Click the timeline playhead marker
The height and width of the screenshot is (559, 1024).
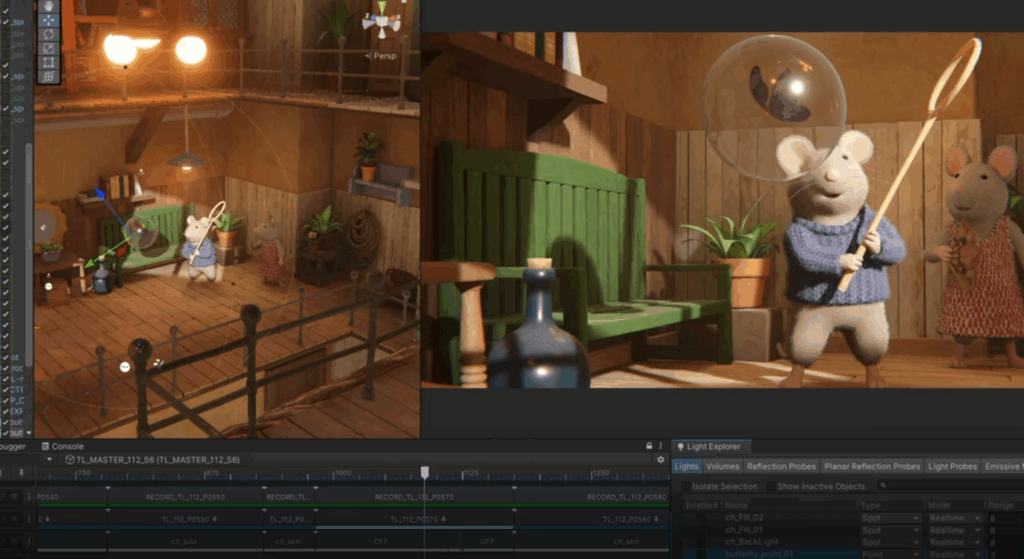point(424,472)
